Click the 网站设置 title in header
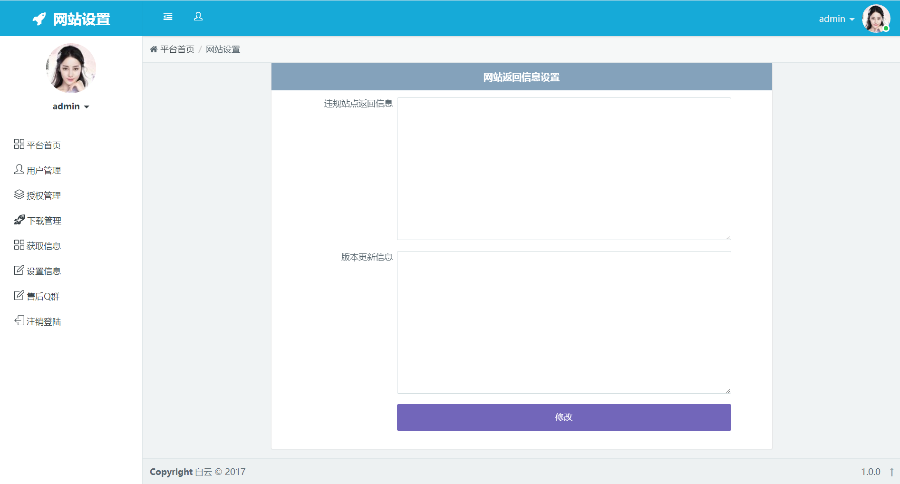Viewport: 900px width, 484px height. (82, 19)
